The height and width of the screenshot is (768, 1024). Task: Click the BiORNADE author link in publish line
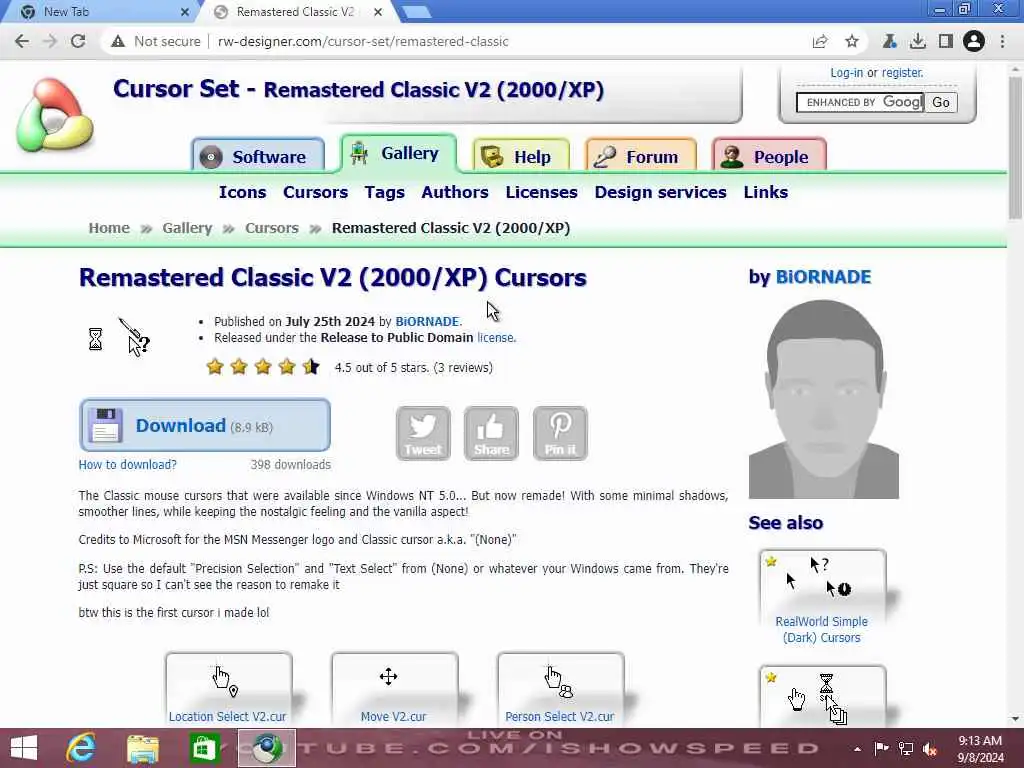click(x=427, y=321)
